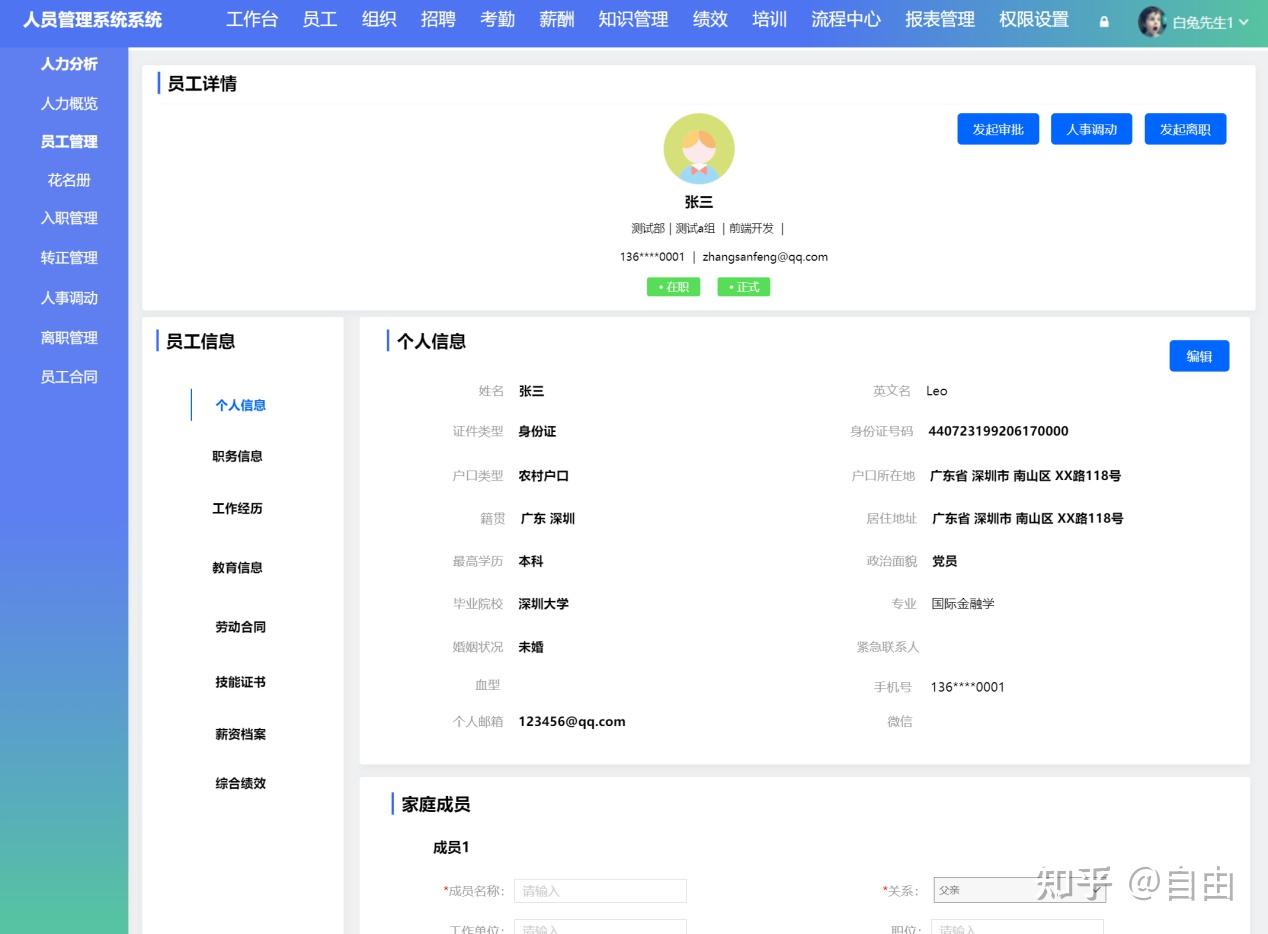Select the 教育信息 tab
The image size is (1268, 934).
pos(240,567)
